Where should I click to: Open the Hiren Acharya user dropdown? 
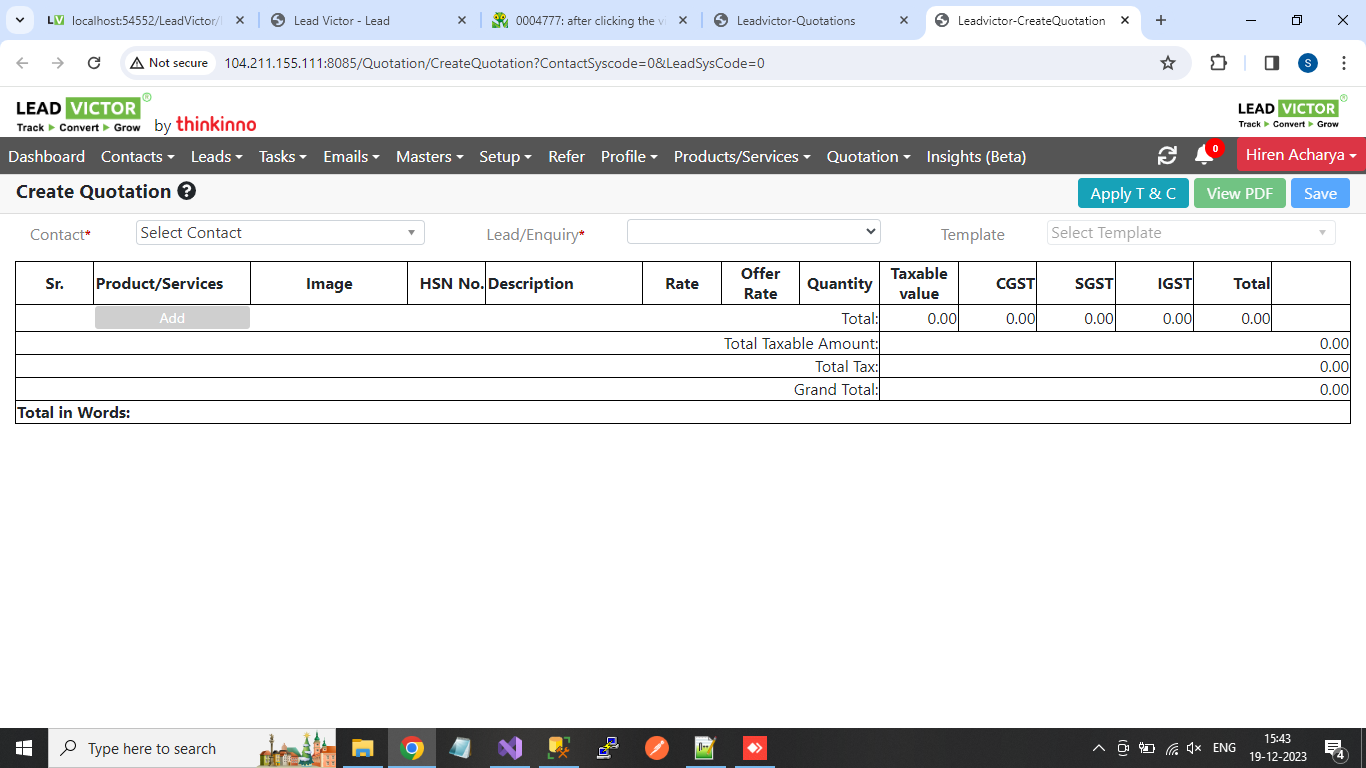coord(1301,155)
